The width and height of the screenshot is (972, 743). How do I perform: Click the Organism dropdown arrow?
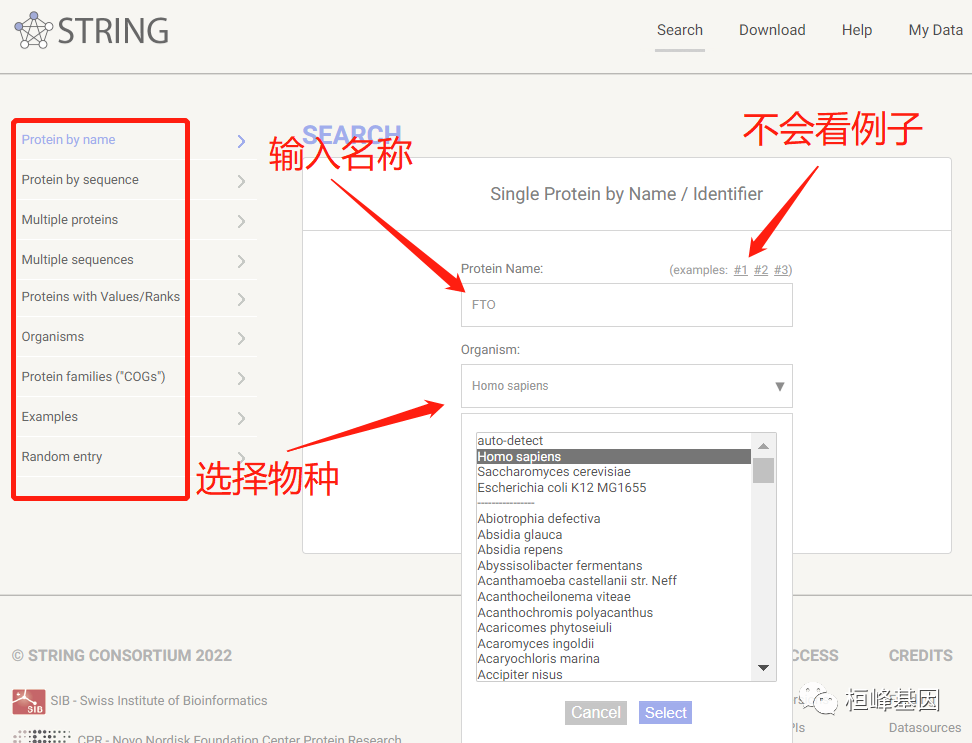point(780,386)
